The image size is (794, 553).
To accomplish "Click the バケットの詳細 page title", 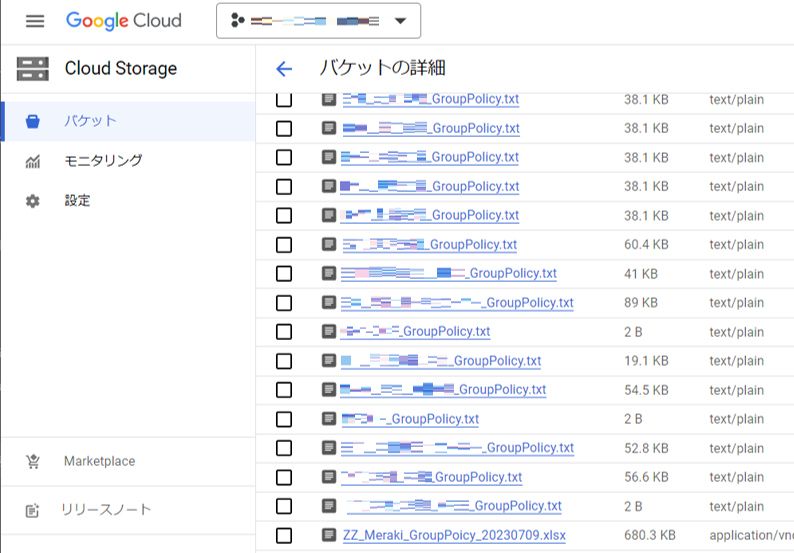I will [382, 68].
